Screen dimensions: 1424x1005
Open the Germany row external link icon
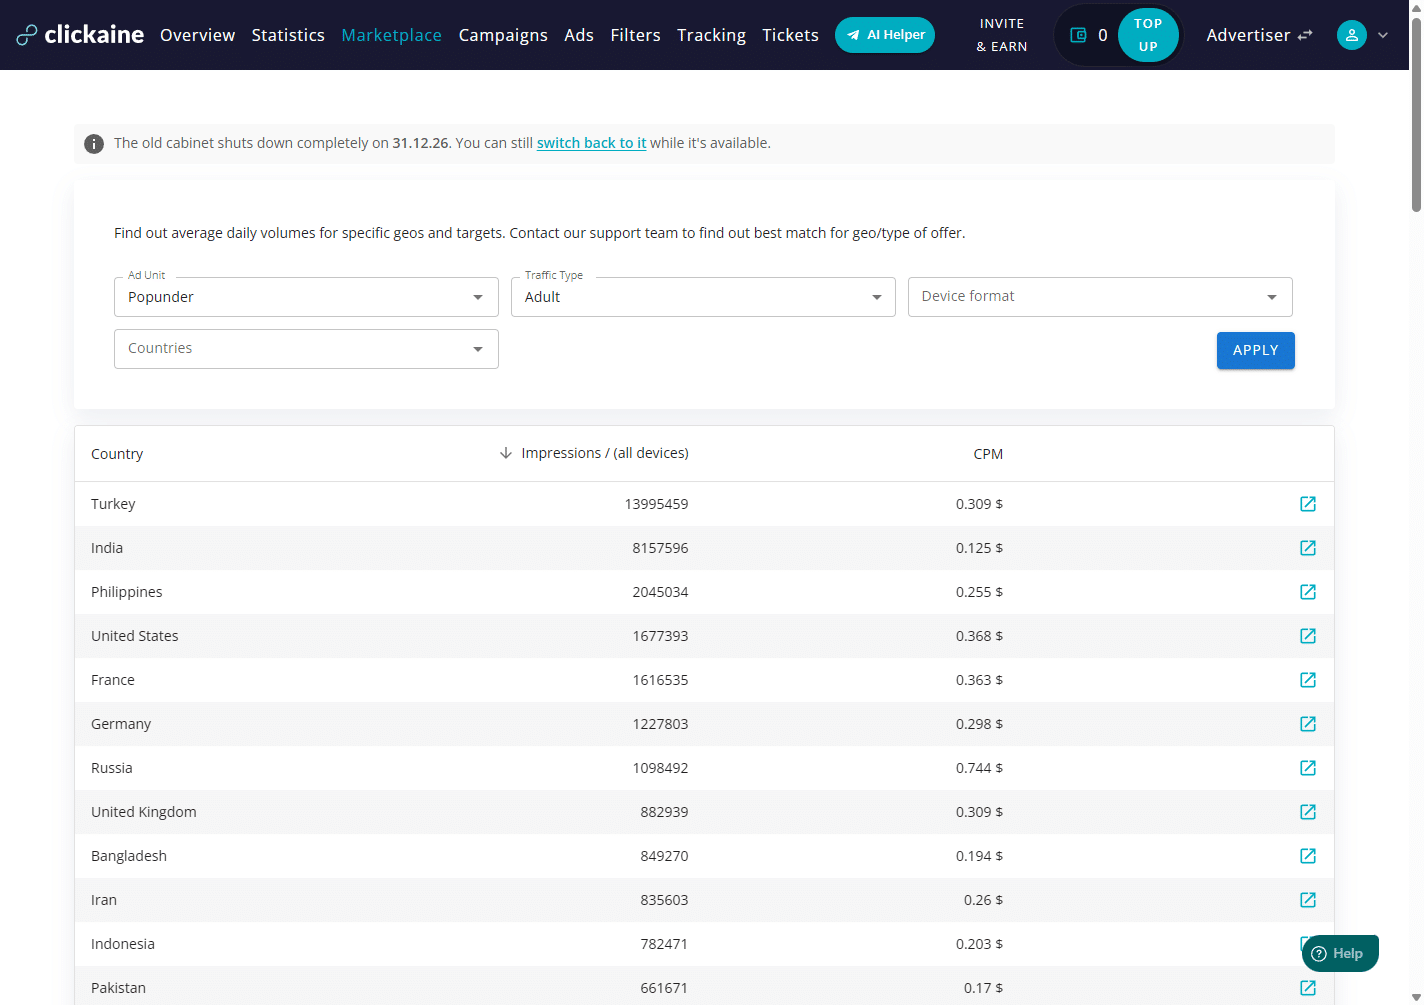coord(1307,724)
